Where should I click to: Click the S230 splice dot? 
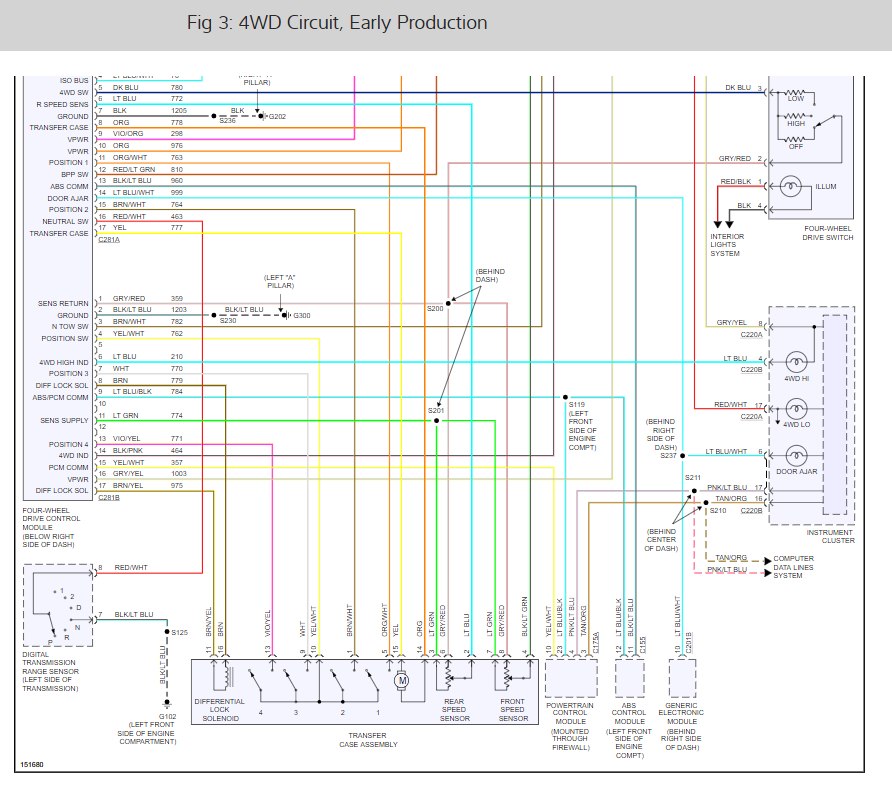point(214,315)
